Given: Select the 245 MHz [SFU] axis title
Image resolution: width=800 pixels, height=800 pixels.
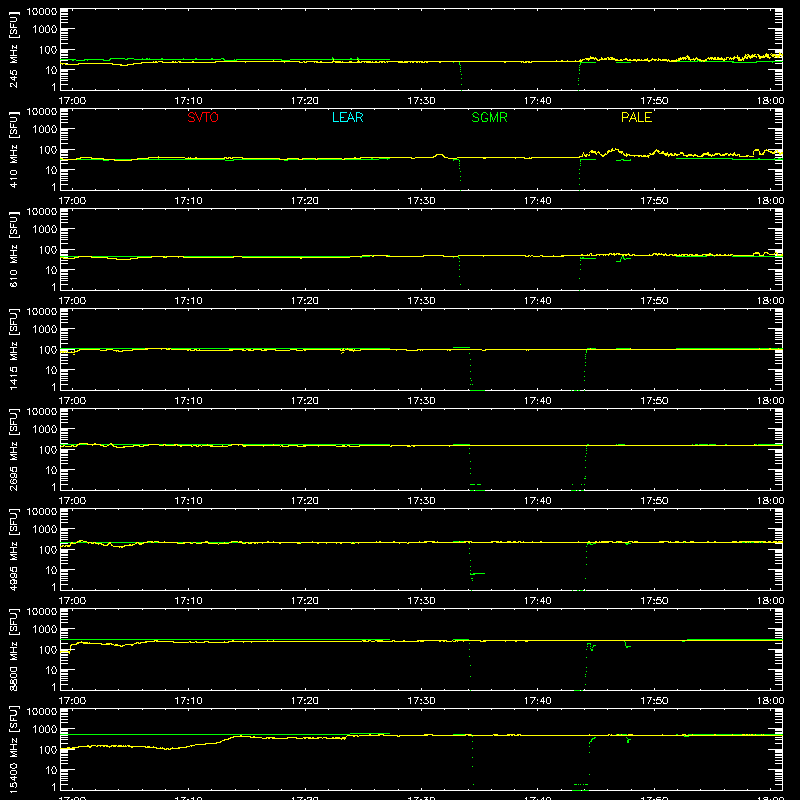Looking at the screenshot, I should (x=14, y=49).
